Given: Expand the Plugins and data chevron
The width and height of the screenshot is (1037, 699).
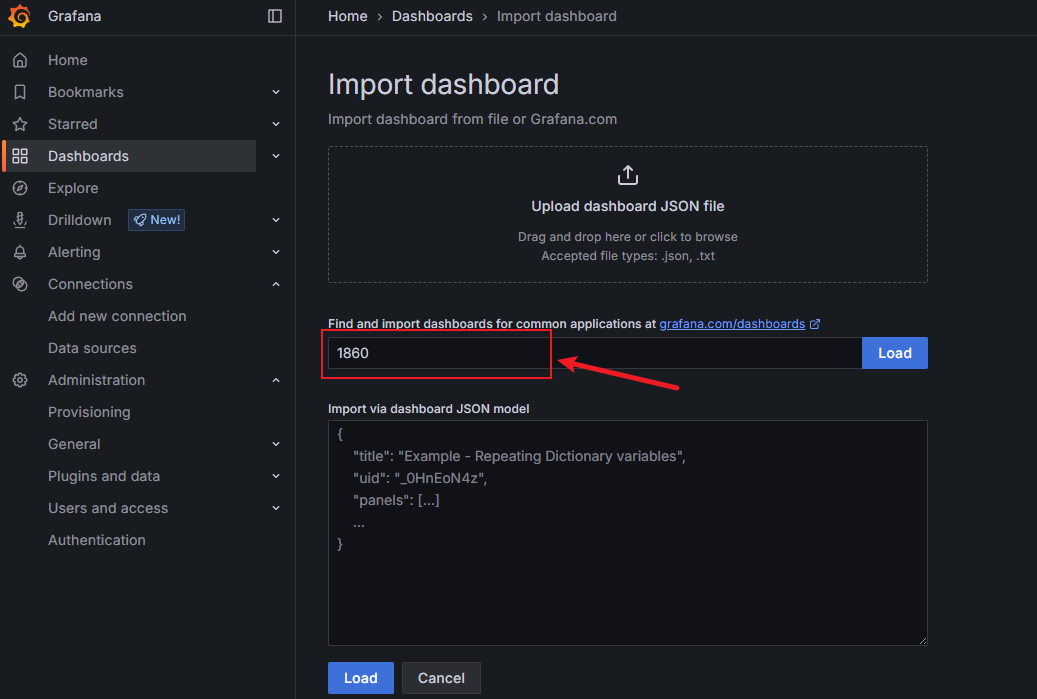Looking at the screenshot, I should 276,476.
